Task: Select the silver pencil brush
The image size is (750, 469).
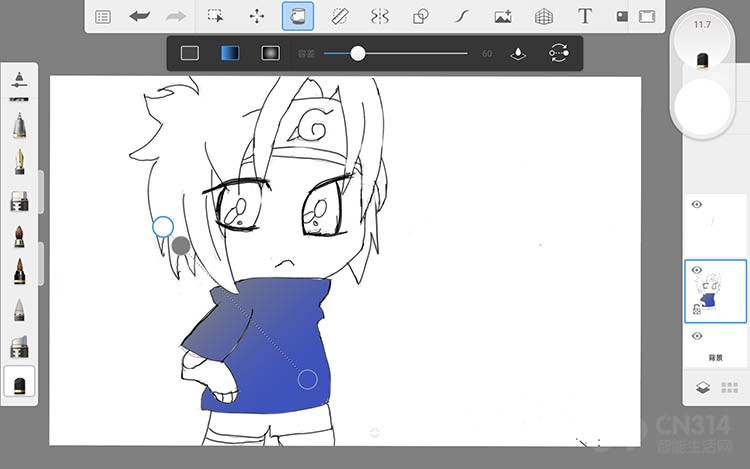Action: [19, 125]
